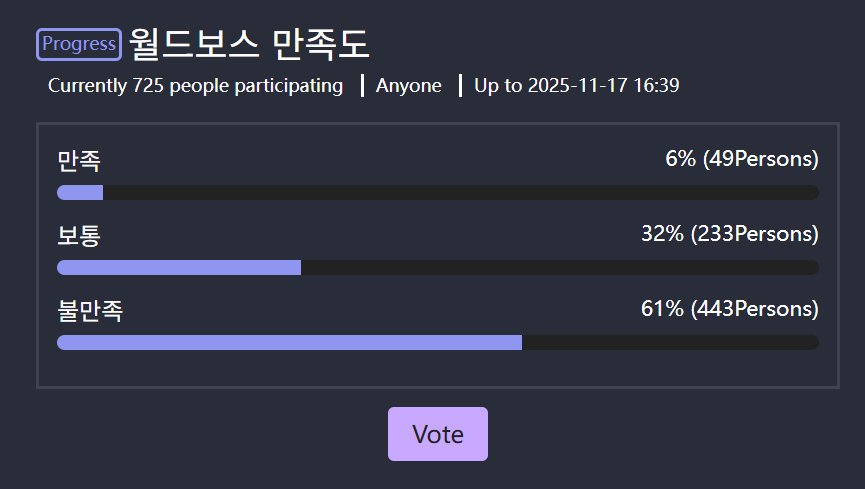Select the 보통 poll option
This screenshot has width=865, height=489.
79,235
